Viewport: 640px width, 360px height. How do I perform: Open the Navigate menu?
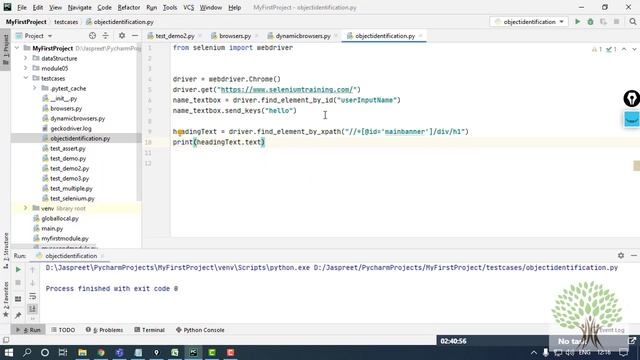tap(80, 7)
